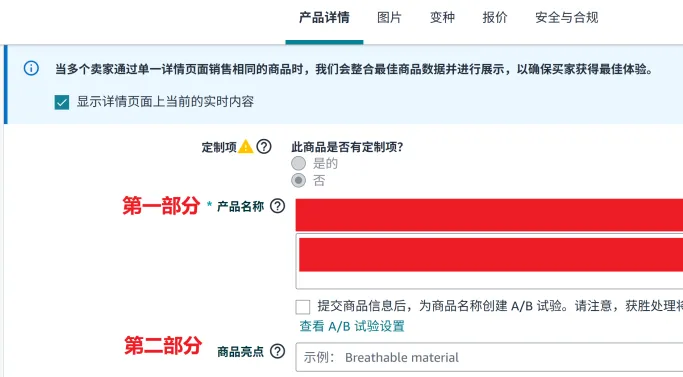The height and width of the screenshot is (377, 683).
Task: Click into the 产品名称 text area
Action: click(489, 261)
